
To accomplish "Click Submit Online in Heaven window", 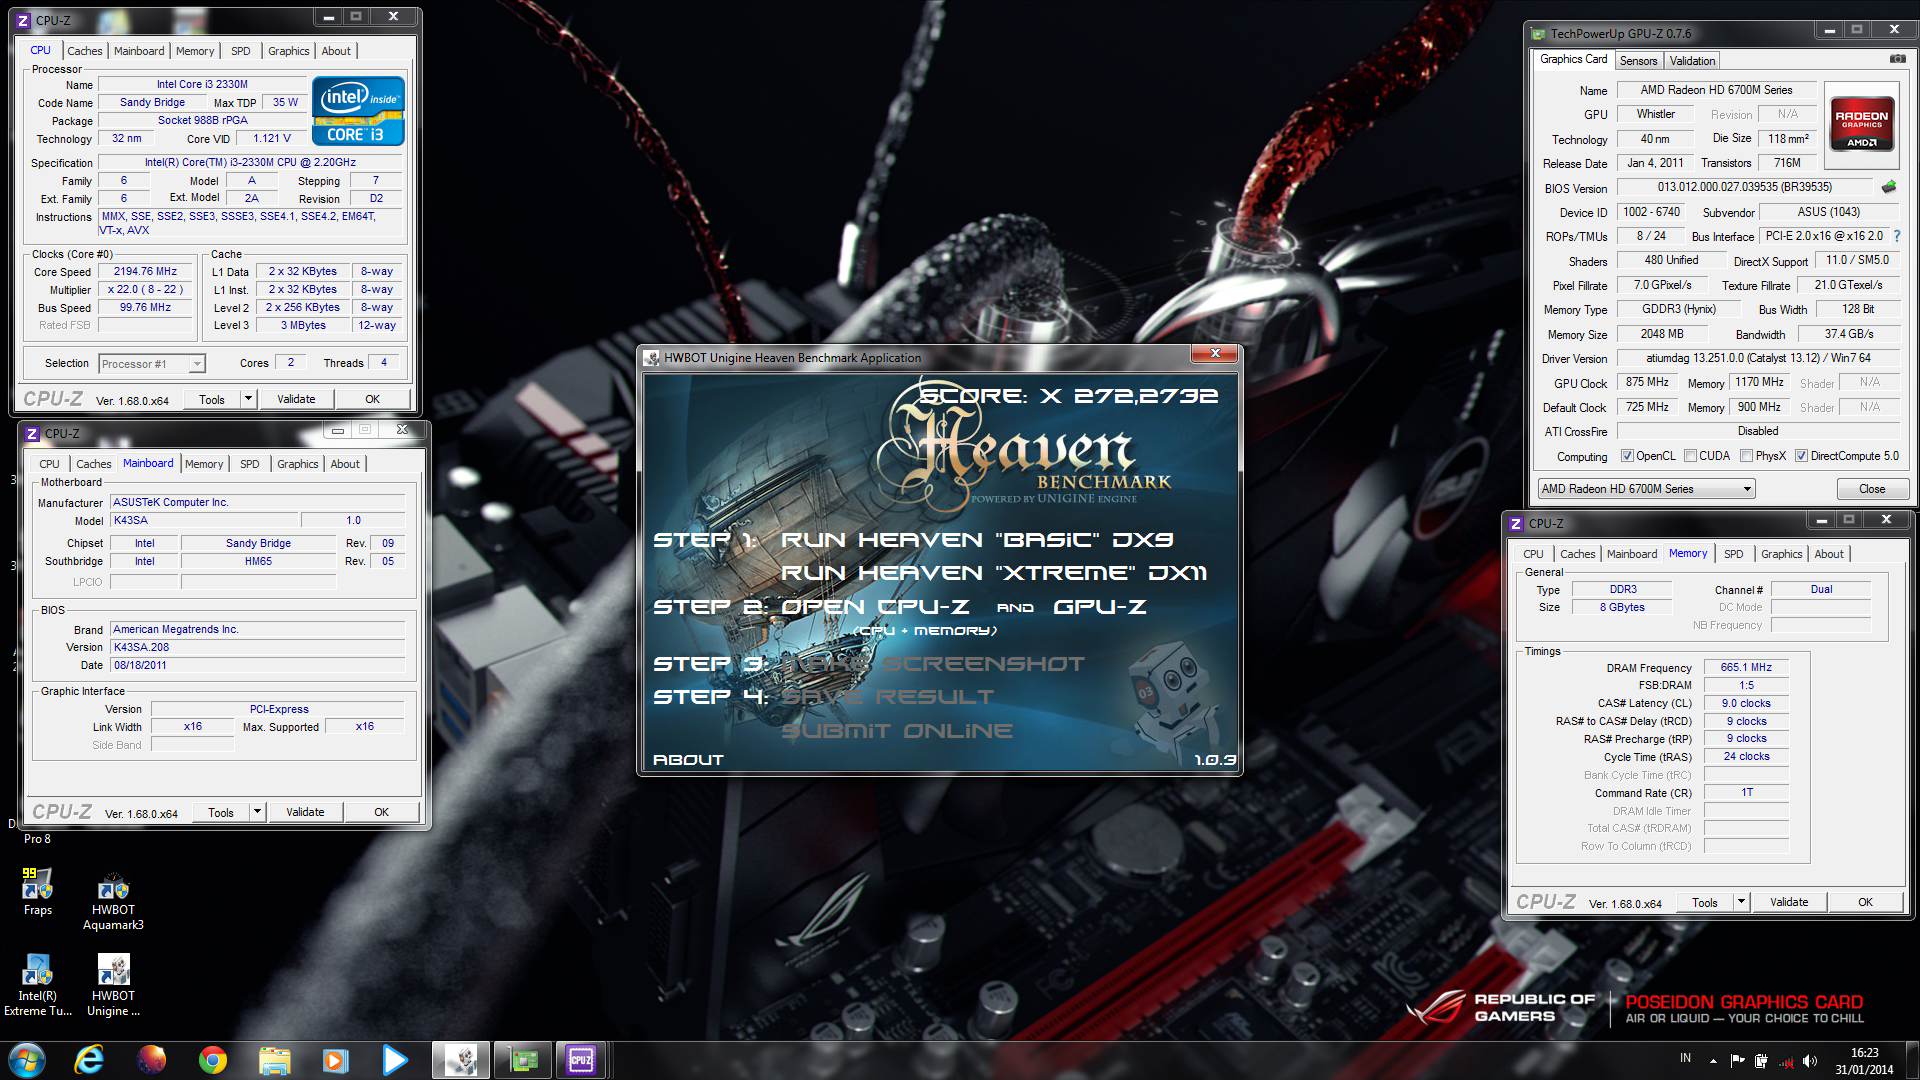I will tap(897, 731).
